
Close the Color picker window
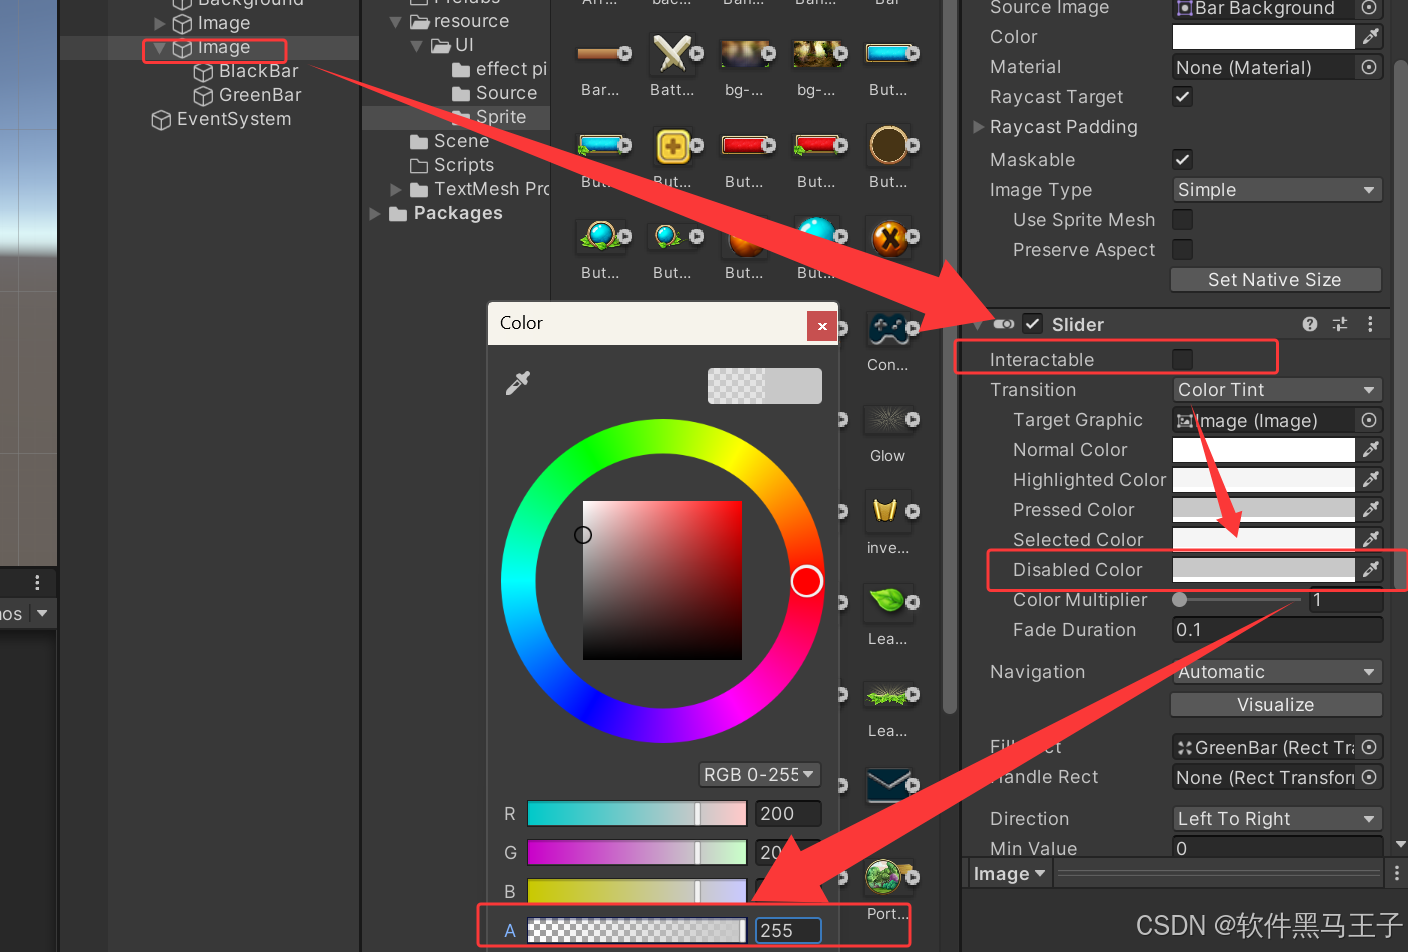[822, 326]
